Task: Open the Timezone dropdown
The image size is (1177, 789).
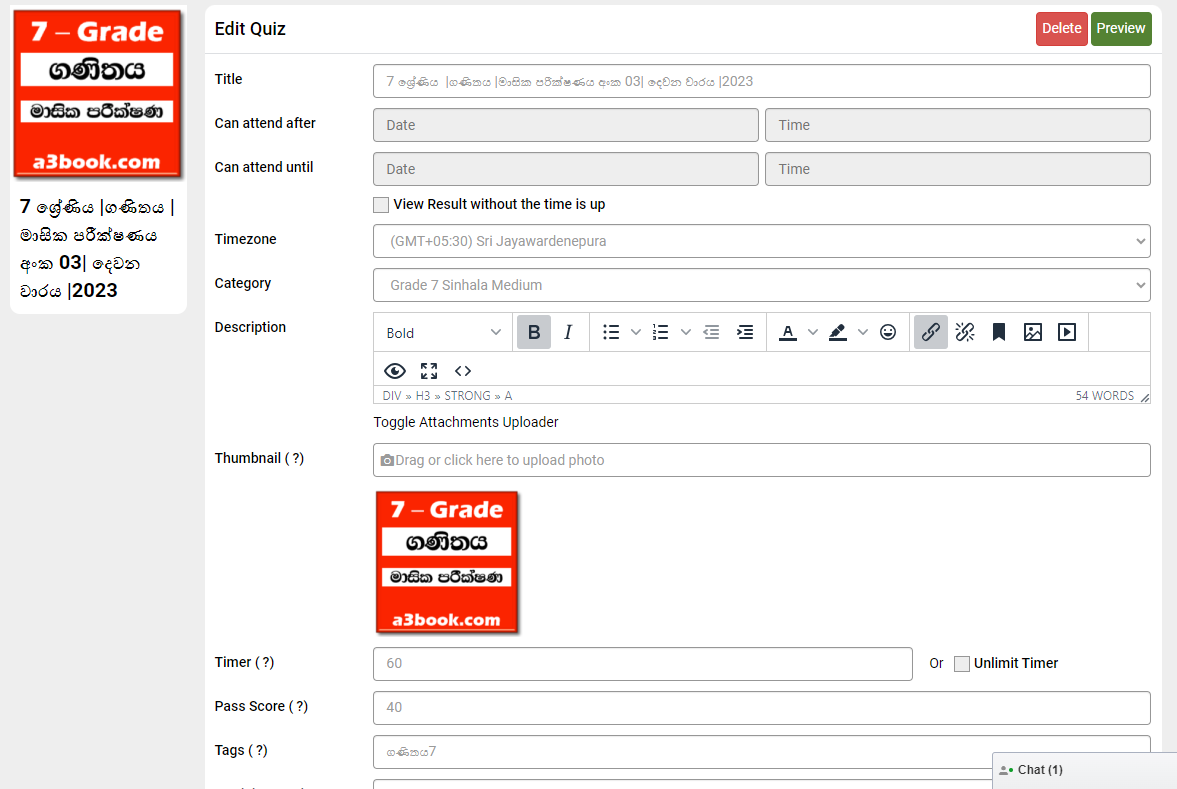Action: [761, 241]
